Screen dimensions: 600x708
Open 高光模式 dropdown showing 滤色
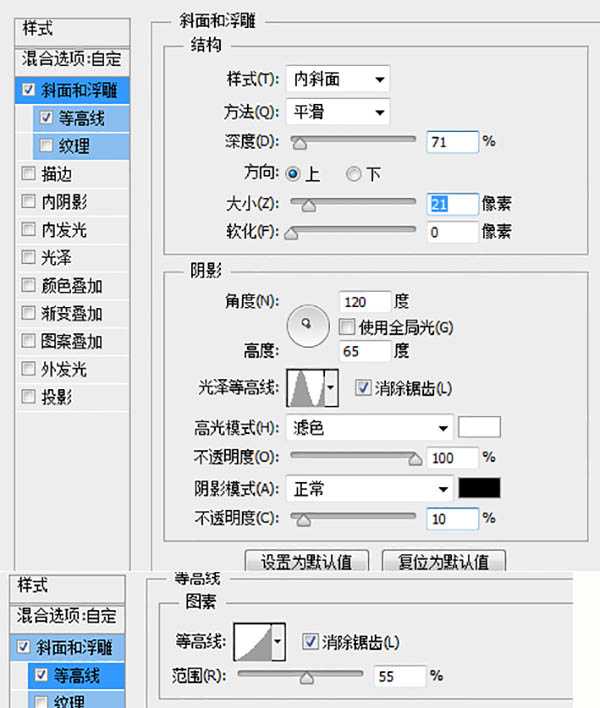(x=369, y=428)
